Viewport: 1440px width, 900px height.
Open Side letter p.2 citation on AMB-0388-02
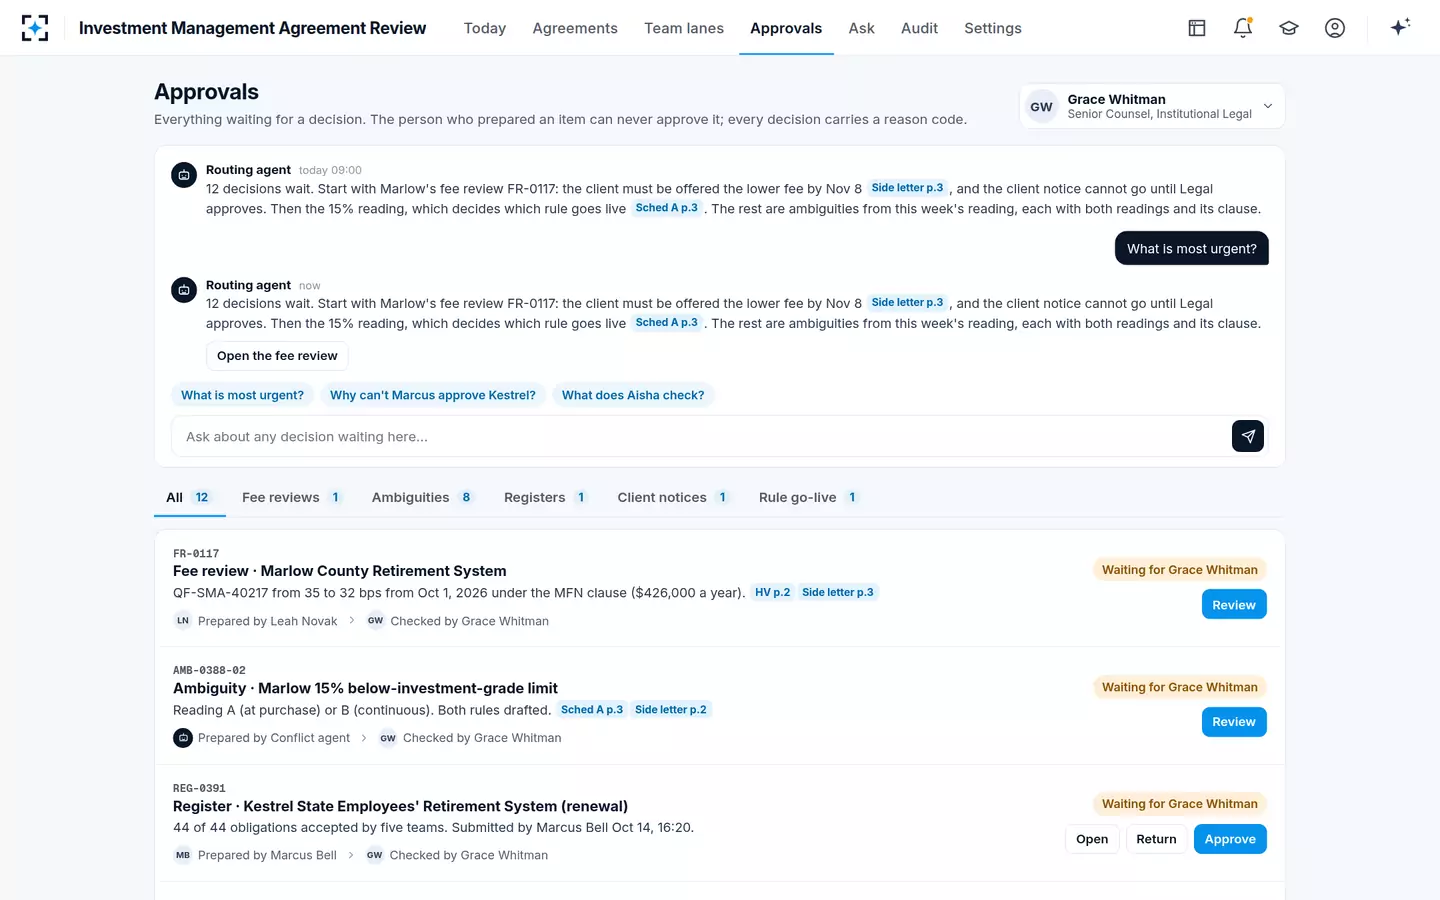pos(671,710)
